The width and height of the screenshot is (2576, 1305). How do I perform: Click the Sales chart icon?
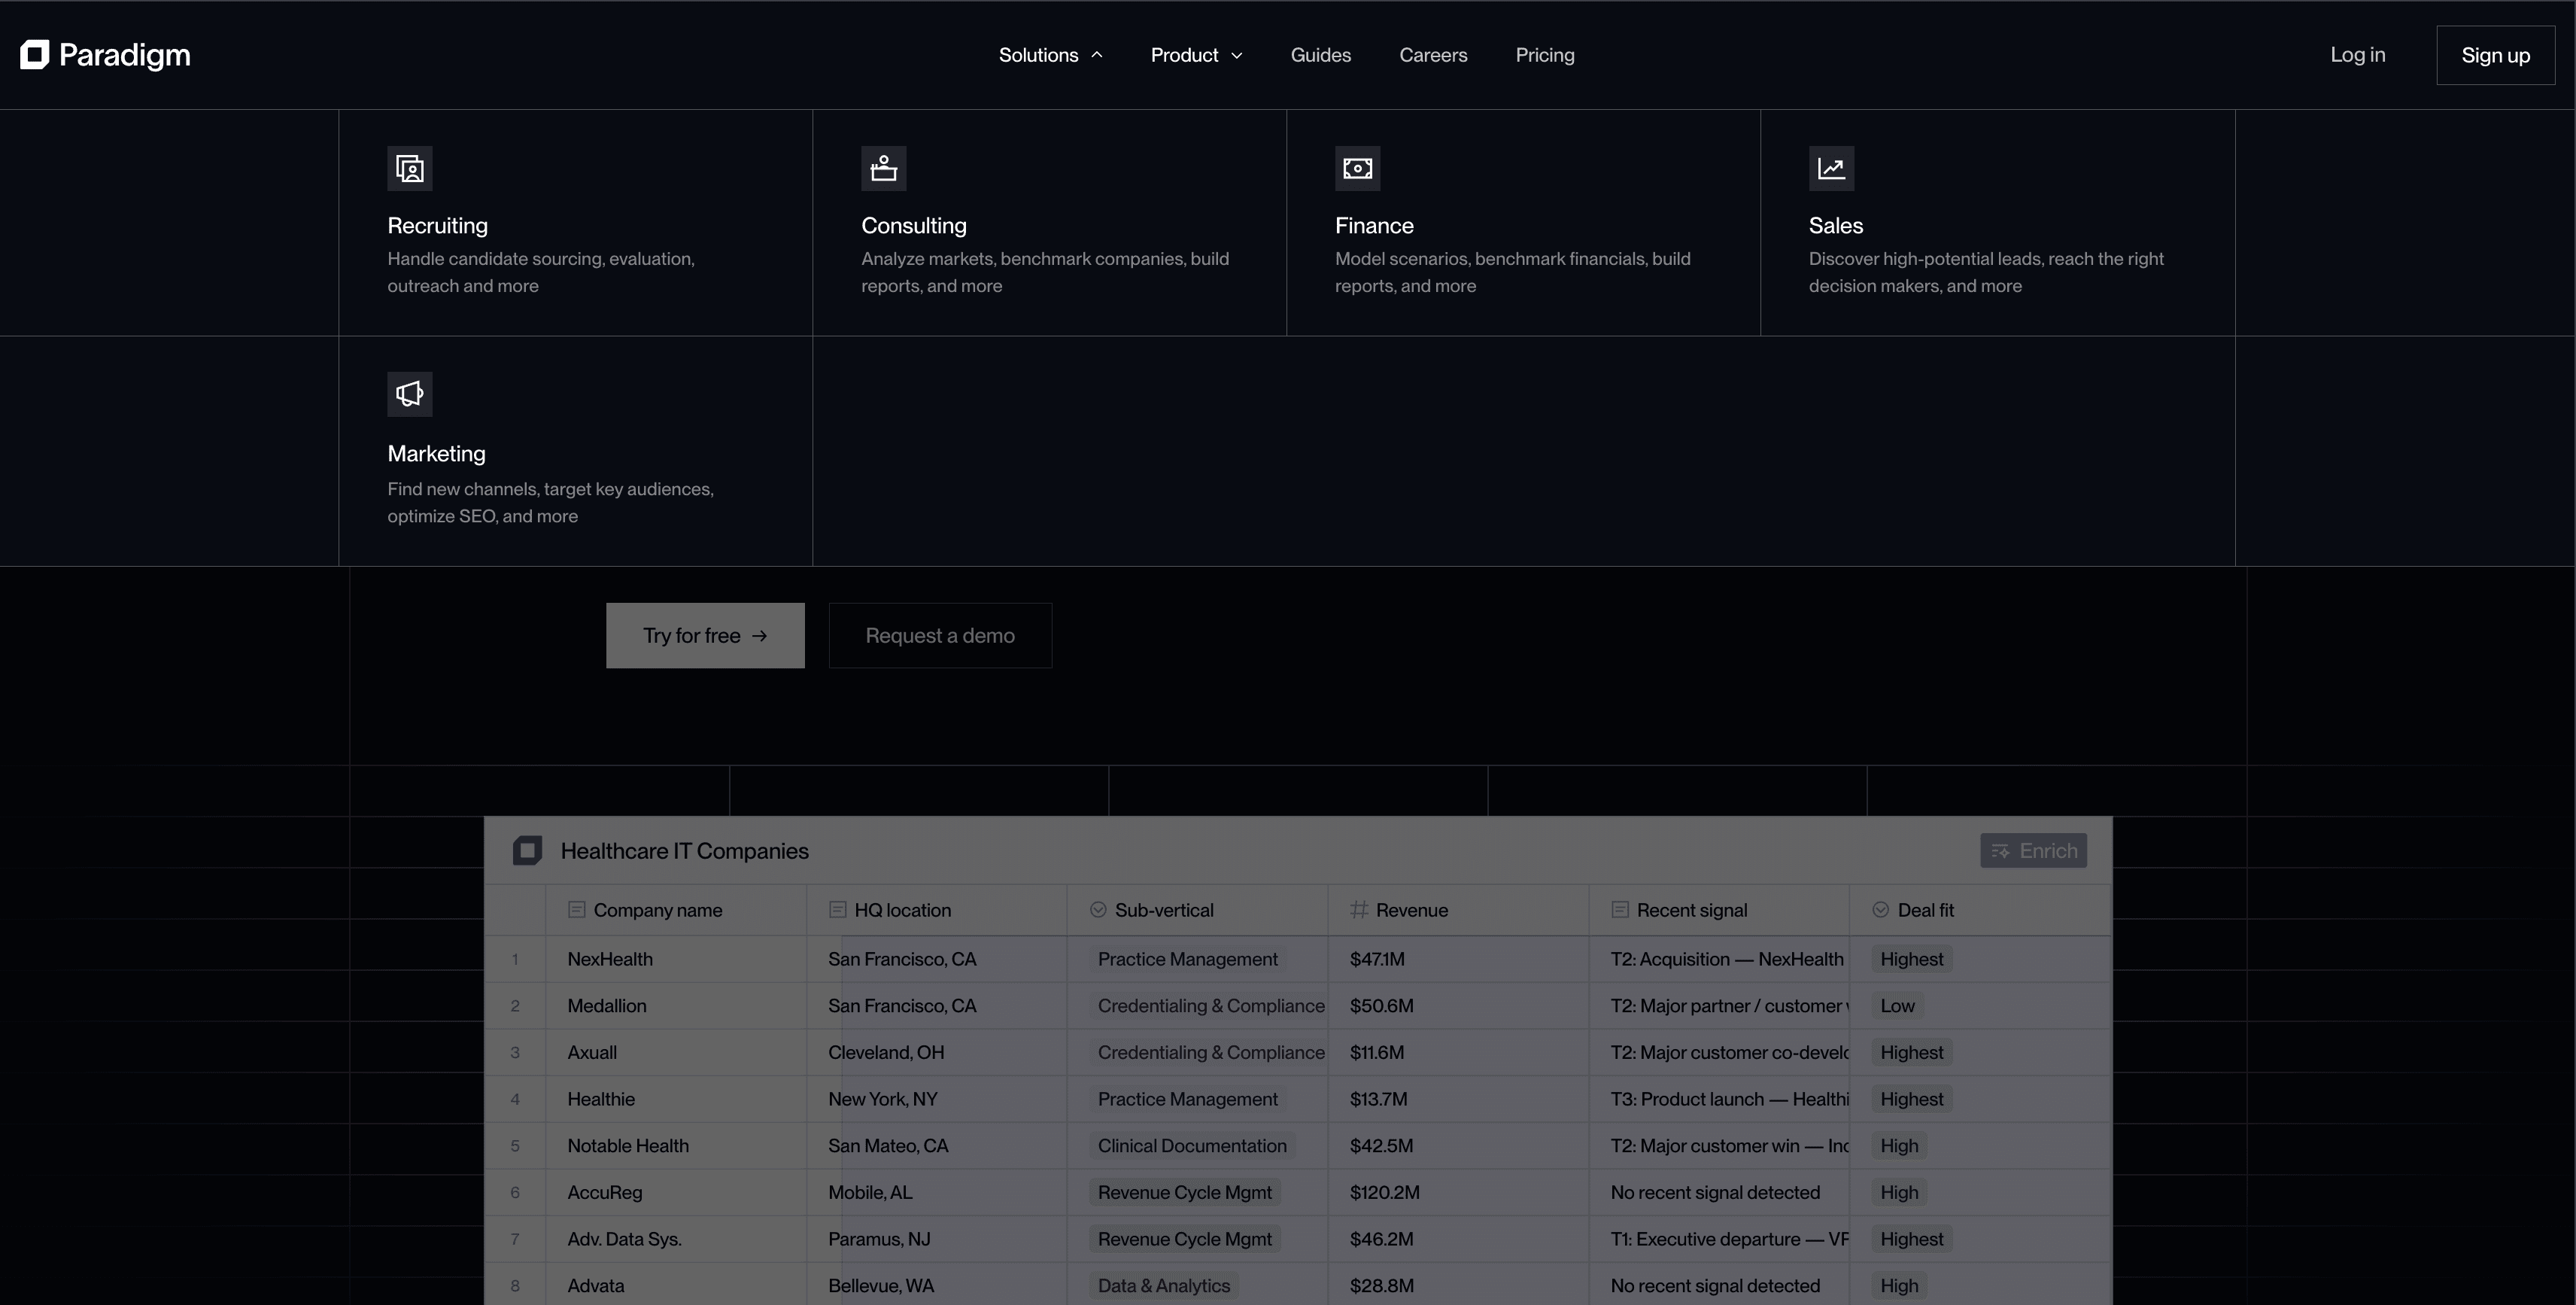click(1831, 168)
